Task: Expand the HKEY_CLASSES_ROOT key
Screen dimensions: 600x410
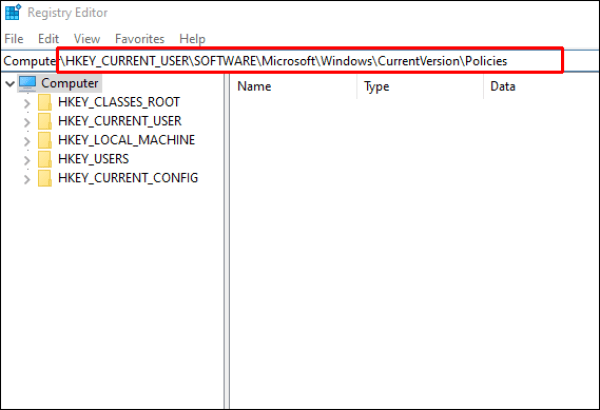Action: [x=27, y=103]
